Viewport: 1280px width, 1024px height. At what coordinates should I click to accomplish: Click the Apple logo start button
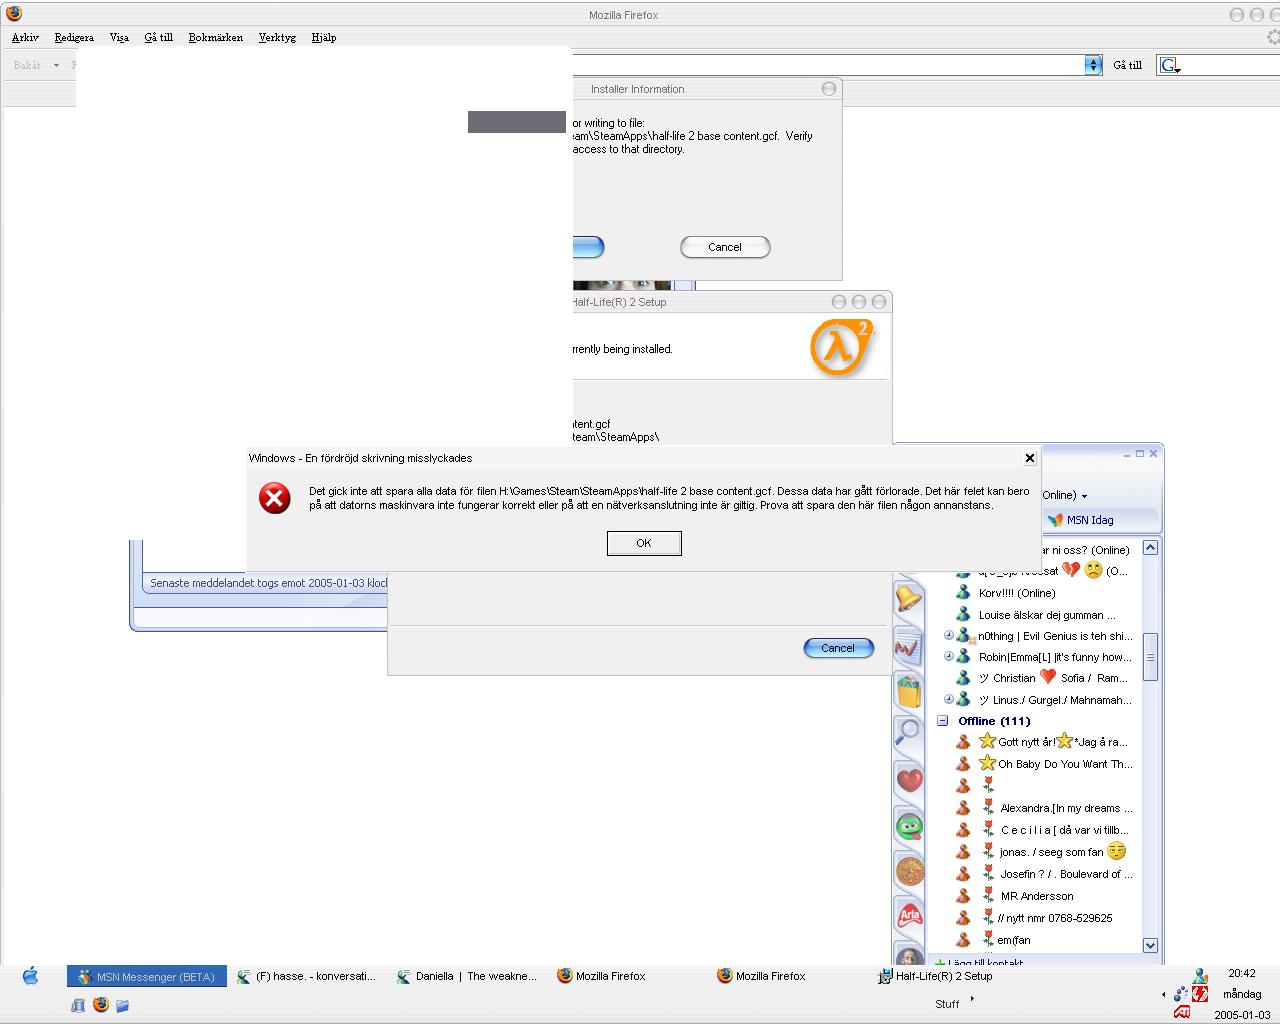coord(30,976)
